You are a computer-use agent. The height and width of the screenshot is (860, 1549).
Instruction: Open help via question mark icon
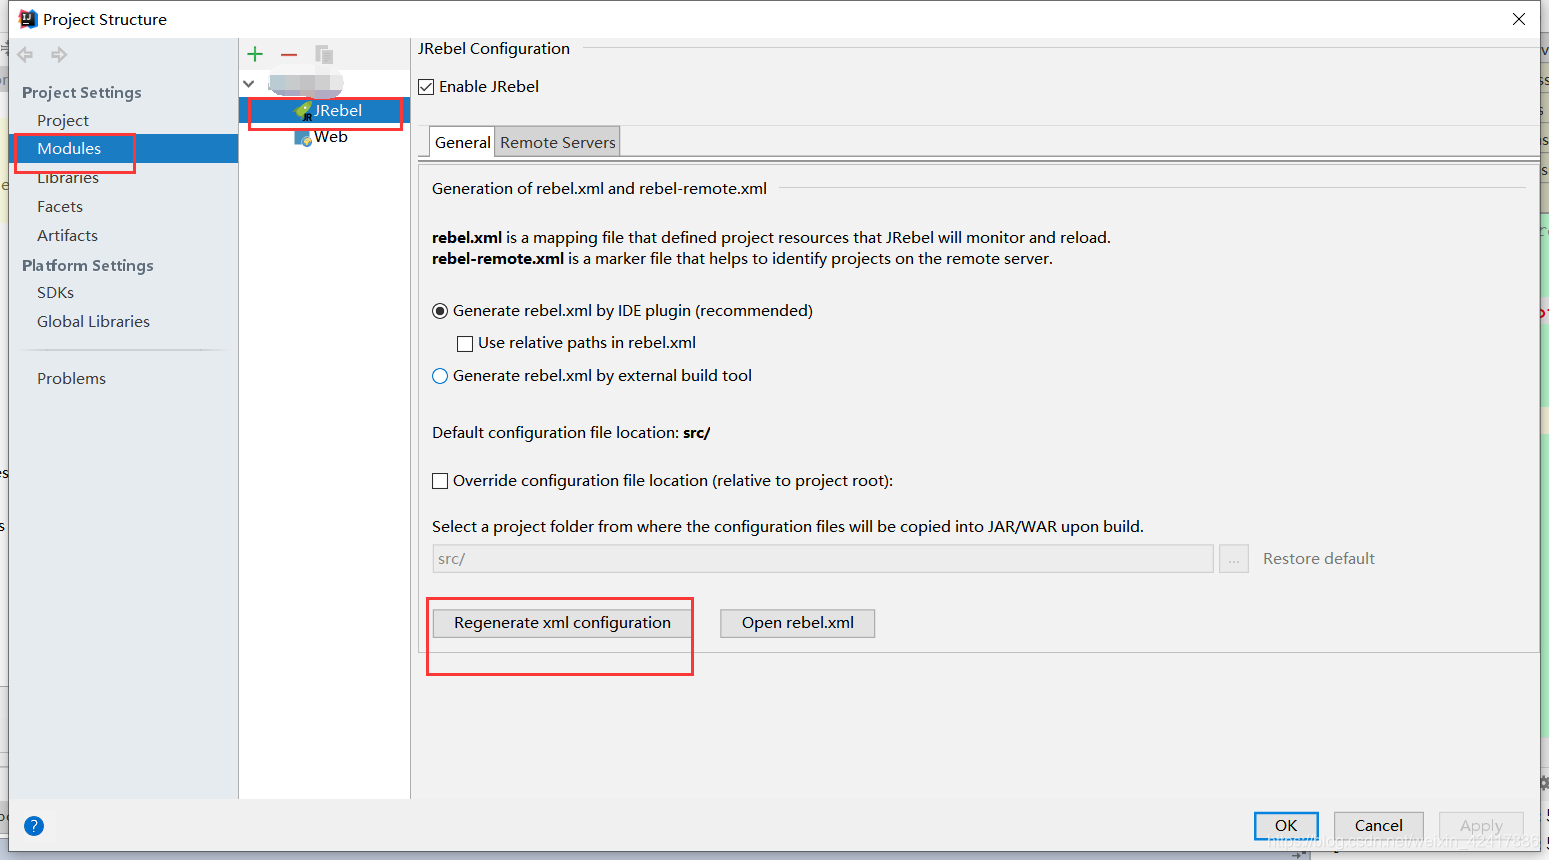pyautogui.click(x=34, y=826)
